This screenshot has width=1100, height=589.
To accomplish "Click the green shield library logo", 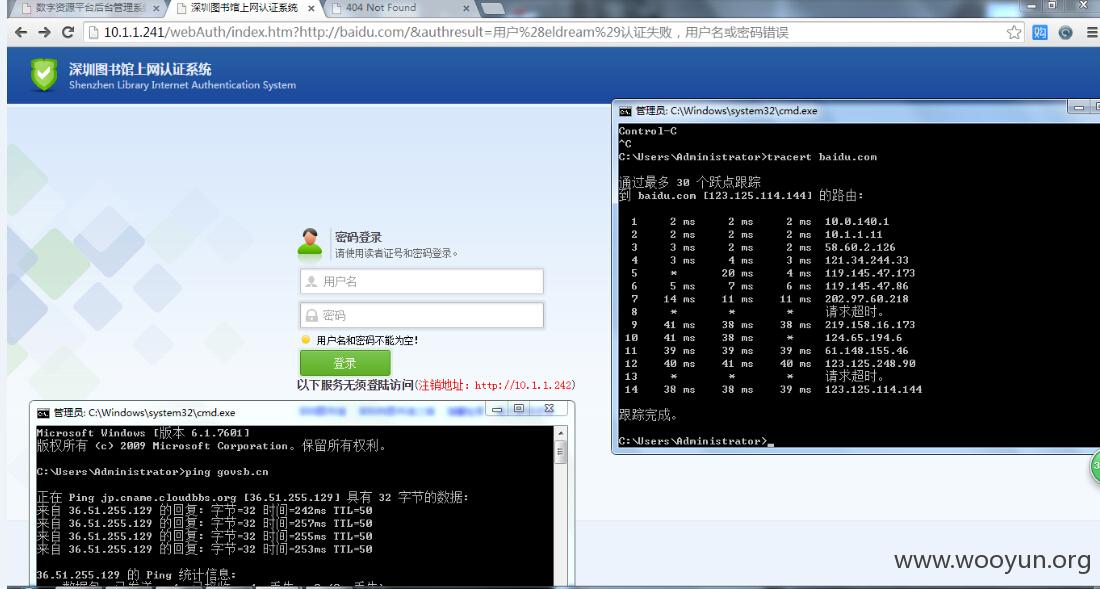I will 43,74.
